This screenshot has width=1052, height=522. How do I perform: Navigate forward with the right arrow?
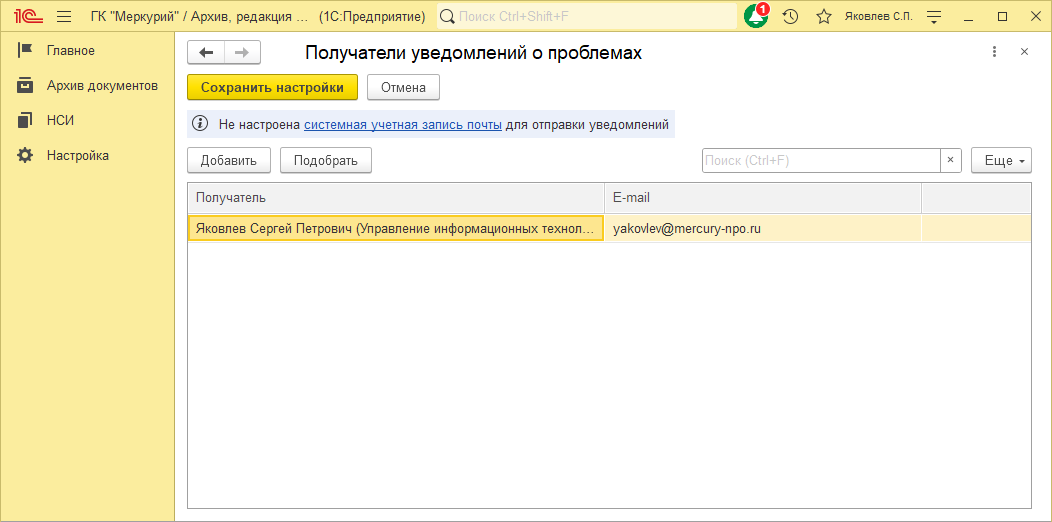click(242, 53)
